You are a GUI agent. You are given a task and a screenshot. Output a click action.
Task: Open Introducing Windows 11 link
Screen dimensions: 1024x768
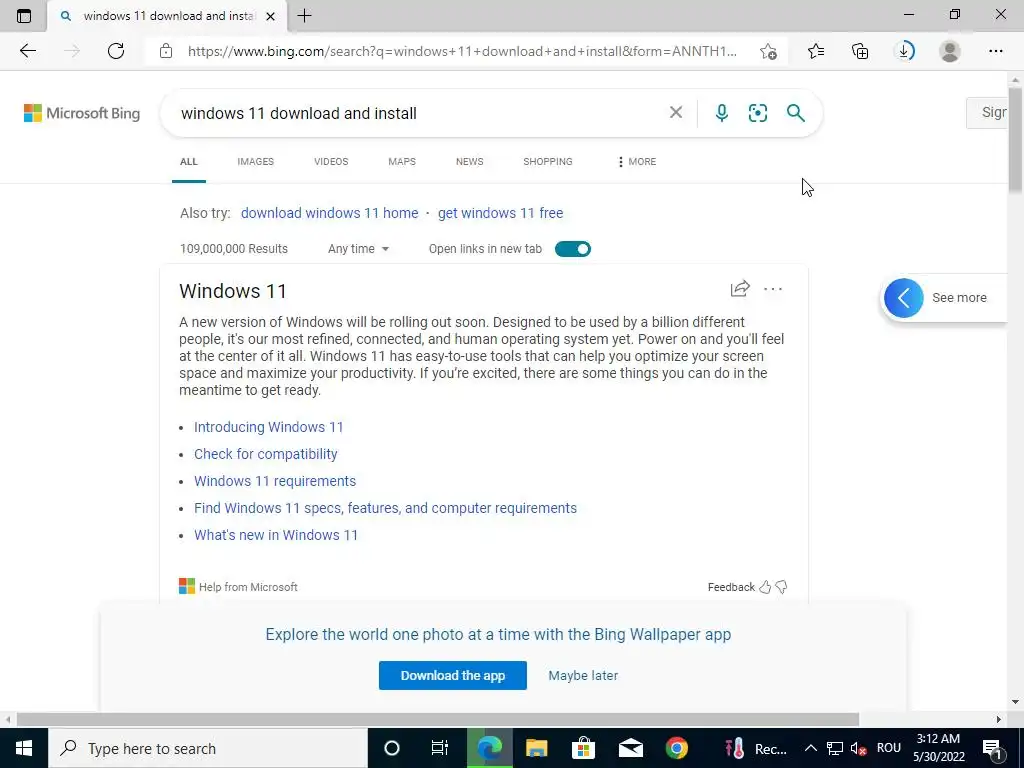(268, 427)
